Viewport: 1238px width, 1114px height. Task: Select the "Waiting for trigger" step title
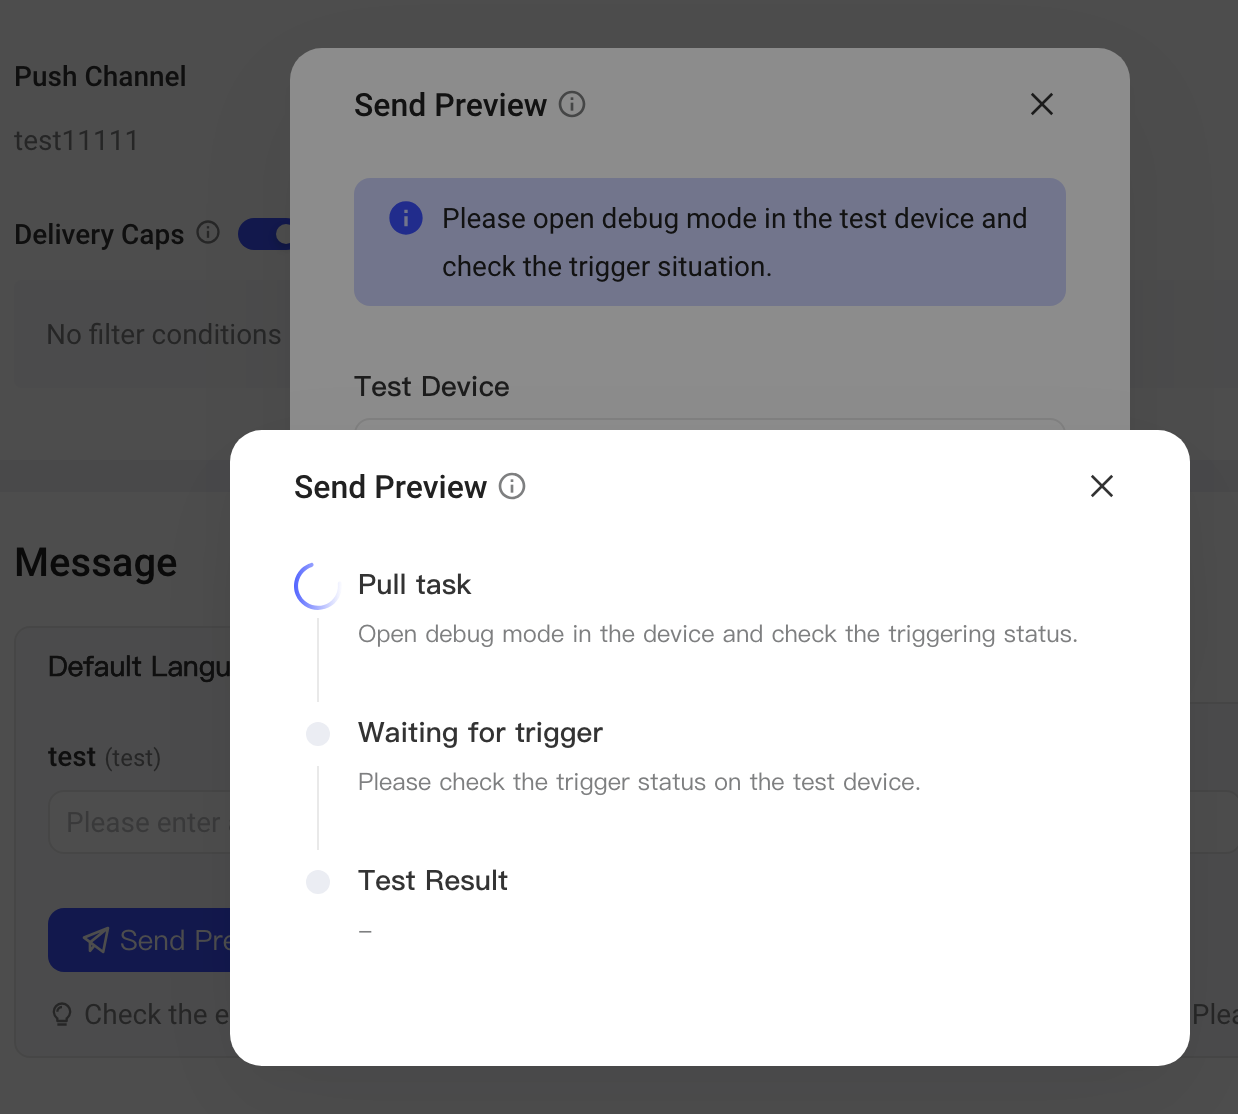coord(480,733)
